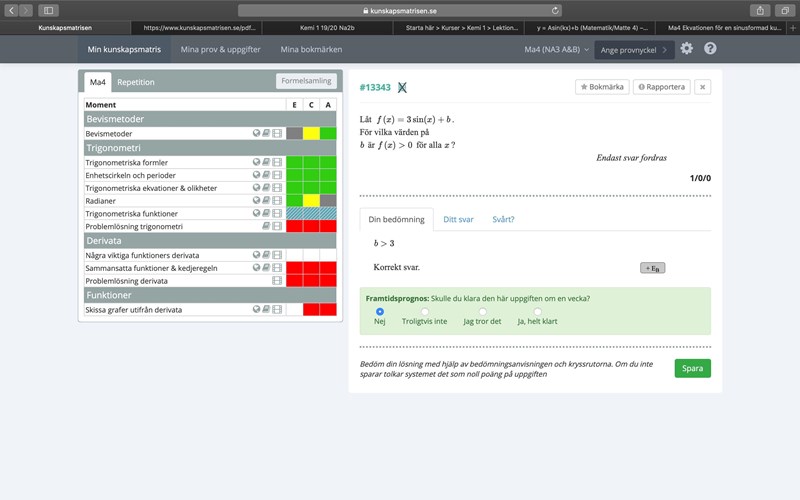The width and height of the screenshot is (800, 500).
Task: Click the help question mark icon
Action: (x=710, y=49)
